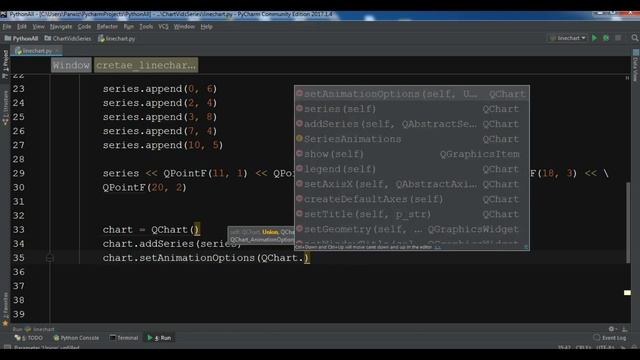Start debugging with the green bug icon

pyautogui.click(x=606, y=38)
